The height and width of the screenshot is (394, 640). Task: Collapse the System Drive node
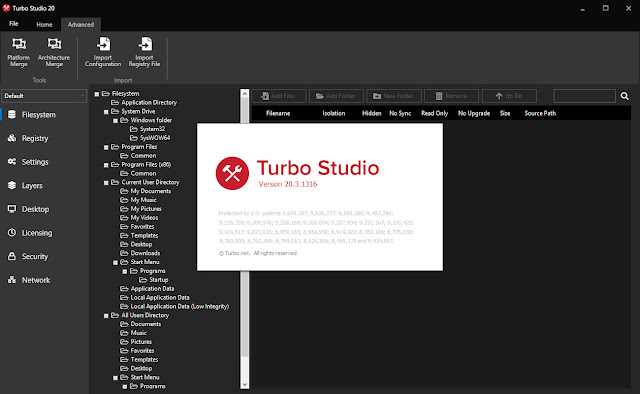(106, 112)
